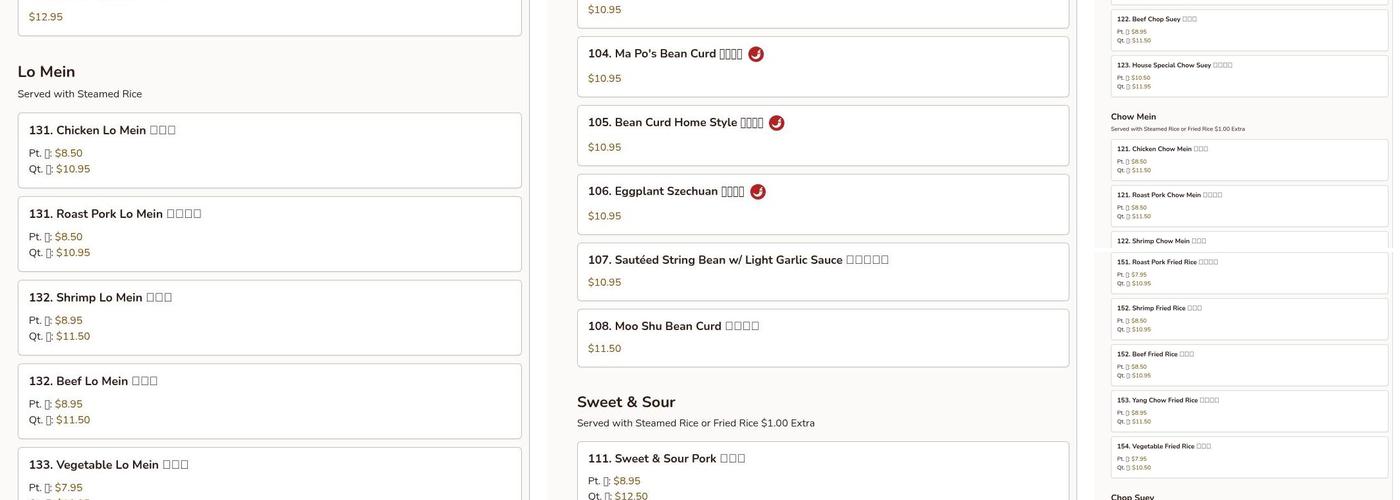Click the Chow Mein heading in the side preview
This screenshot has width=1400, height=500.
click(x=1133, y=117)
